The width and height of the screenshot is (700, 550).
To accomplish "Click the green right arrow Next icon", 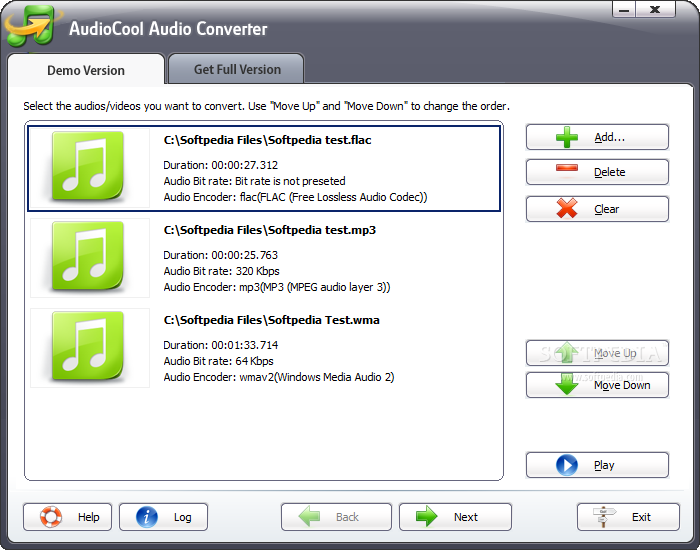I will 427,517.
